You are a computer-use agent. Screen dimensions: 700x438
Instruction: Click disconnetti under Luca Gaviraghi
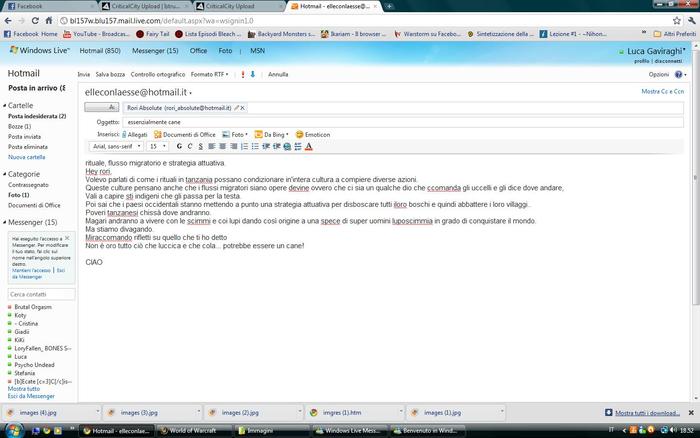(x=668, y=61)
